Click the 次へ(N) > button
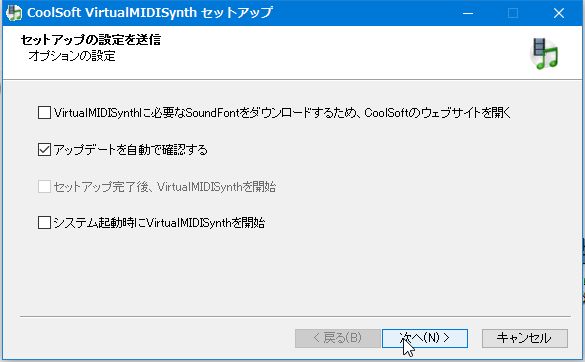The image size is (585, 362). click(x=425, y=338)
